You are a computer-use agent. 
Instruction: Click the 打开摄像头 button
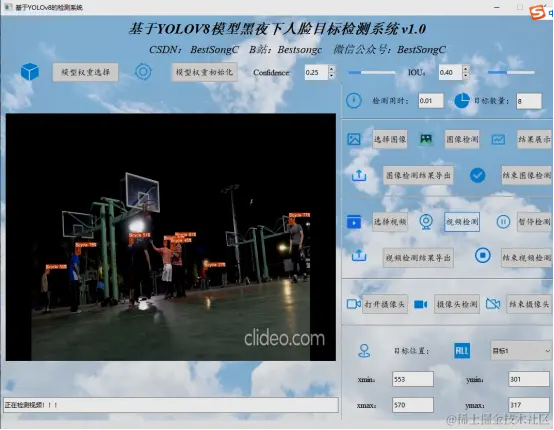point(385,304)
